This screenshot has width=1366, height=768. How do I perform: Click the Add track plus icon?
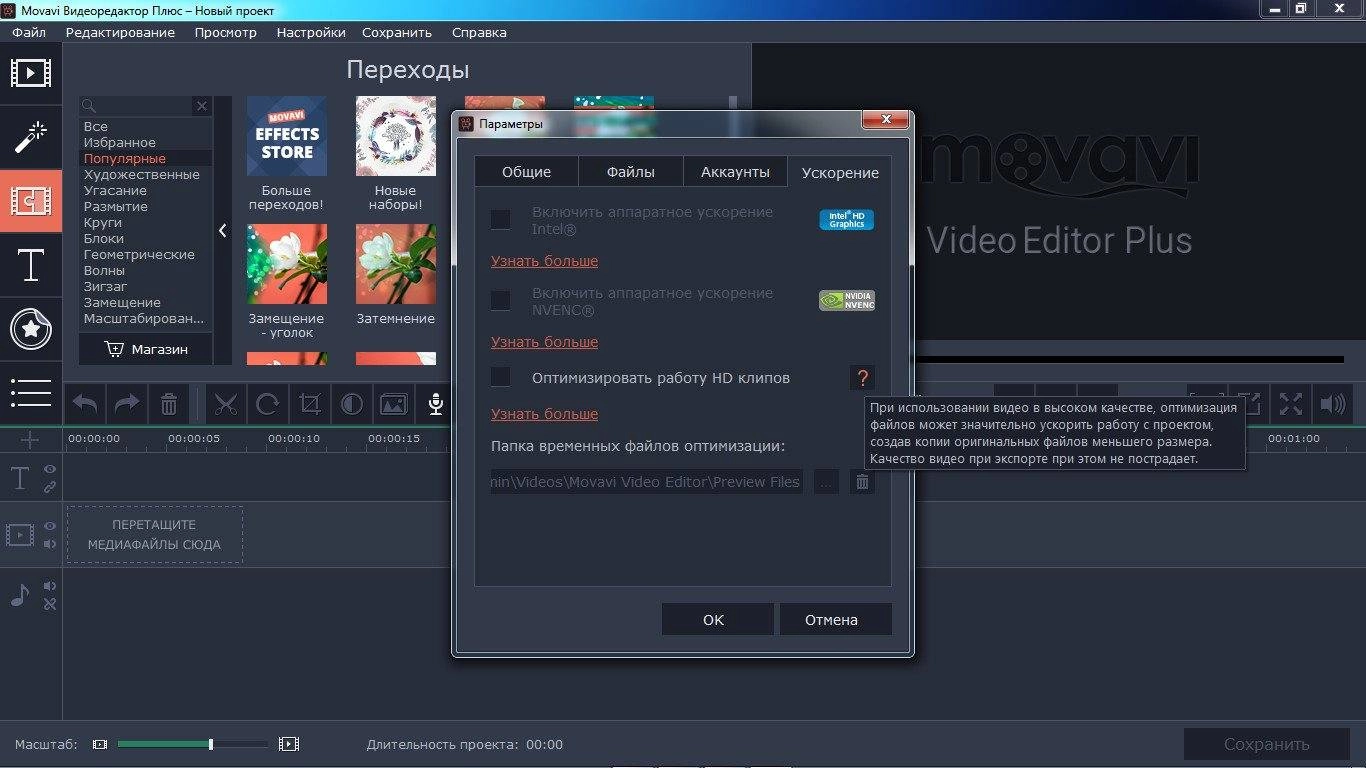[30, 440]
